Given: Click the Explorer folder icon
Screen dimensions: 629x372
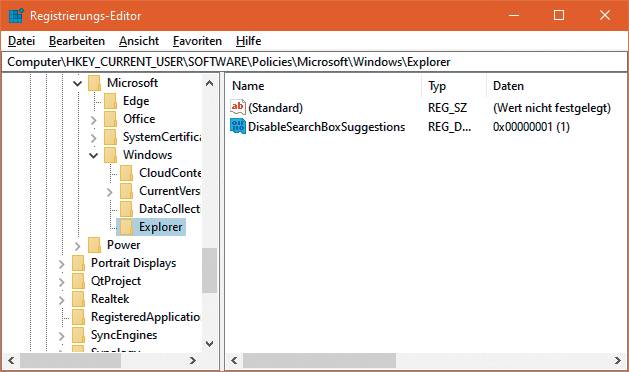Looking at the screenshot, I should tap(126, 227).
